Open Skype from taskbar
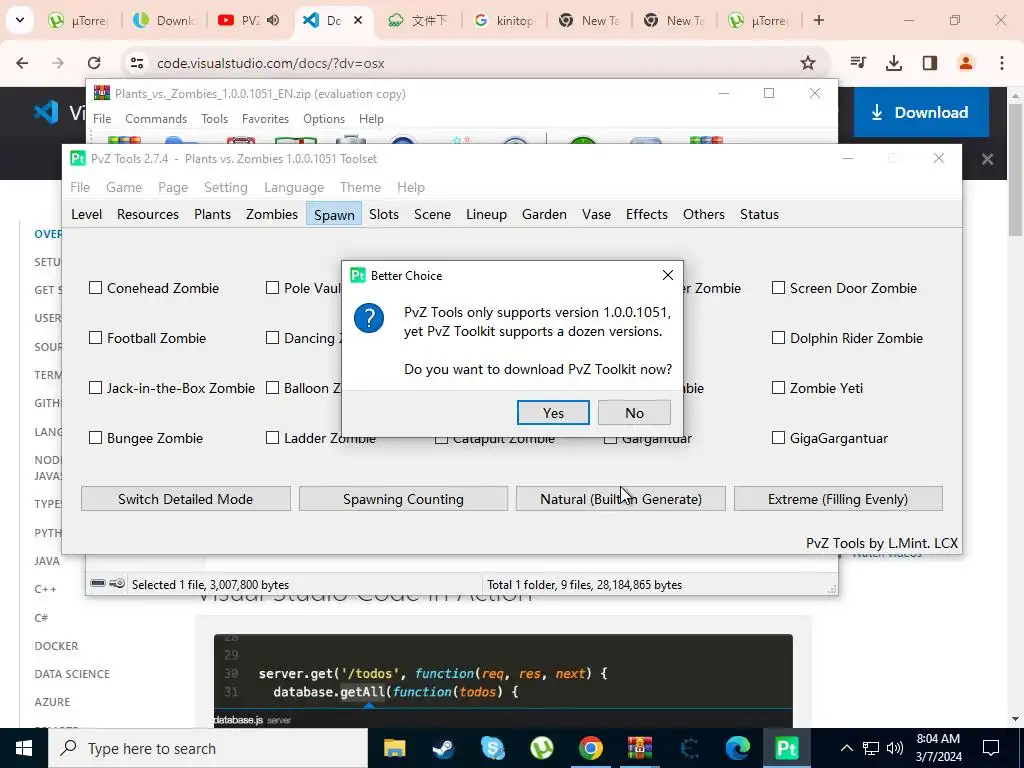The image size is (1024, 768). 492,748
